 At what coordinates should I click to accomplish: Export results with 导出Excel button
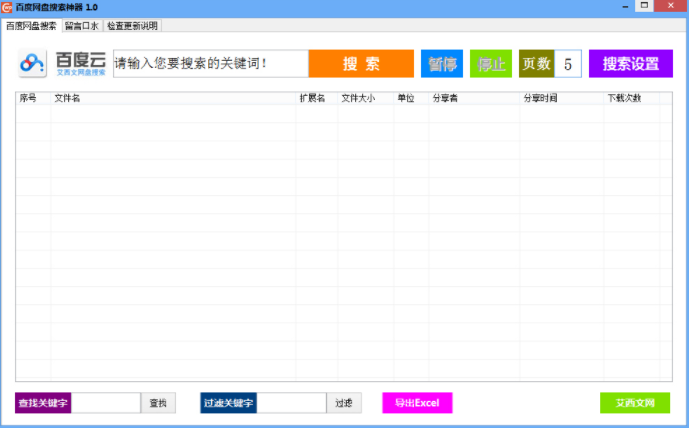tap(417, 403)
